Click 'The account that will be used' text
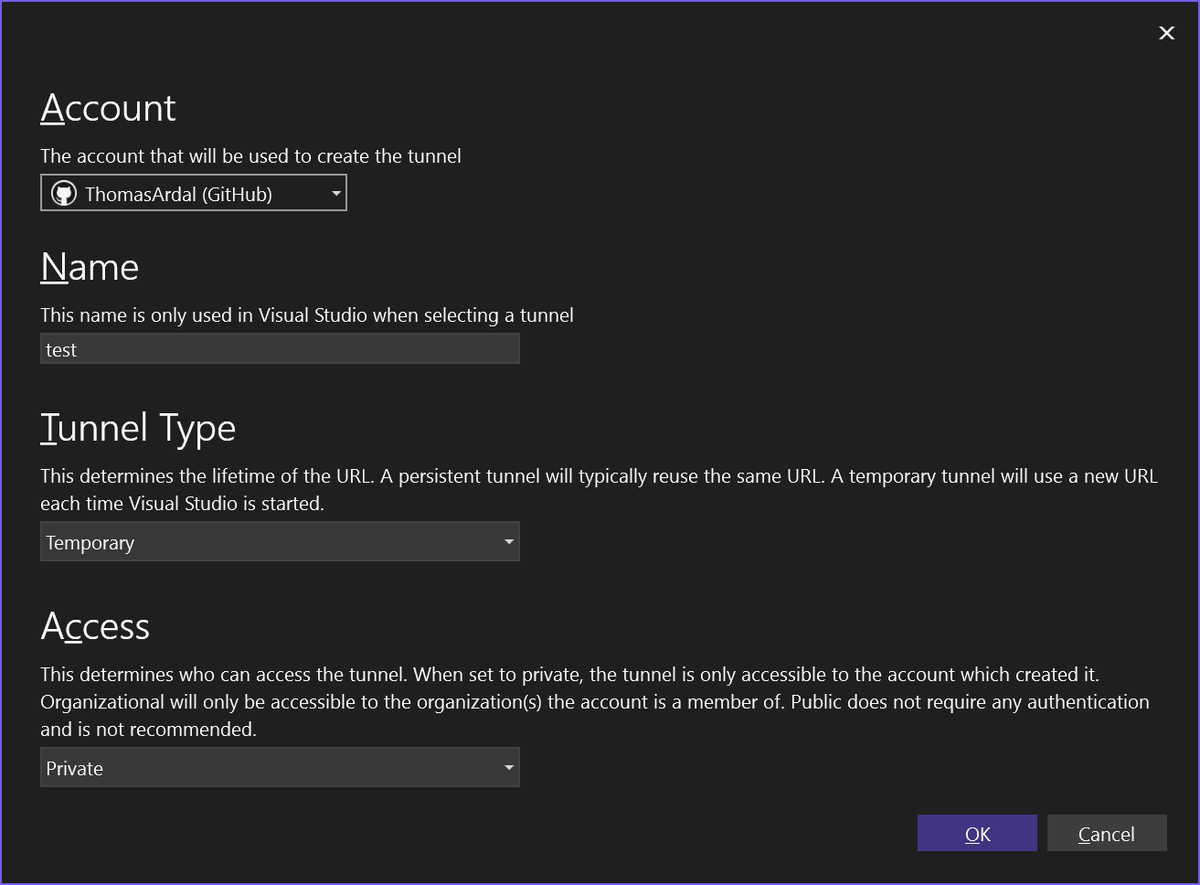Image resolution: width=1200 pixels, height=885 pixels. coord(251,156)
